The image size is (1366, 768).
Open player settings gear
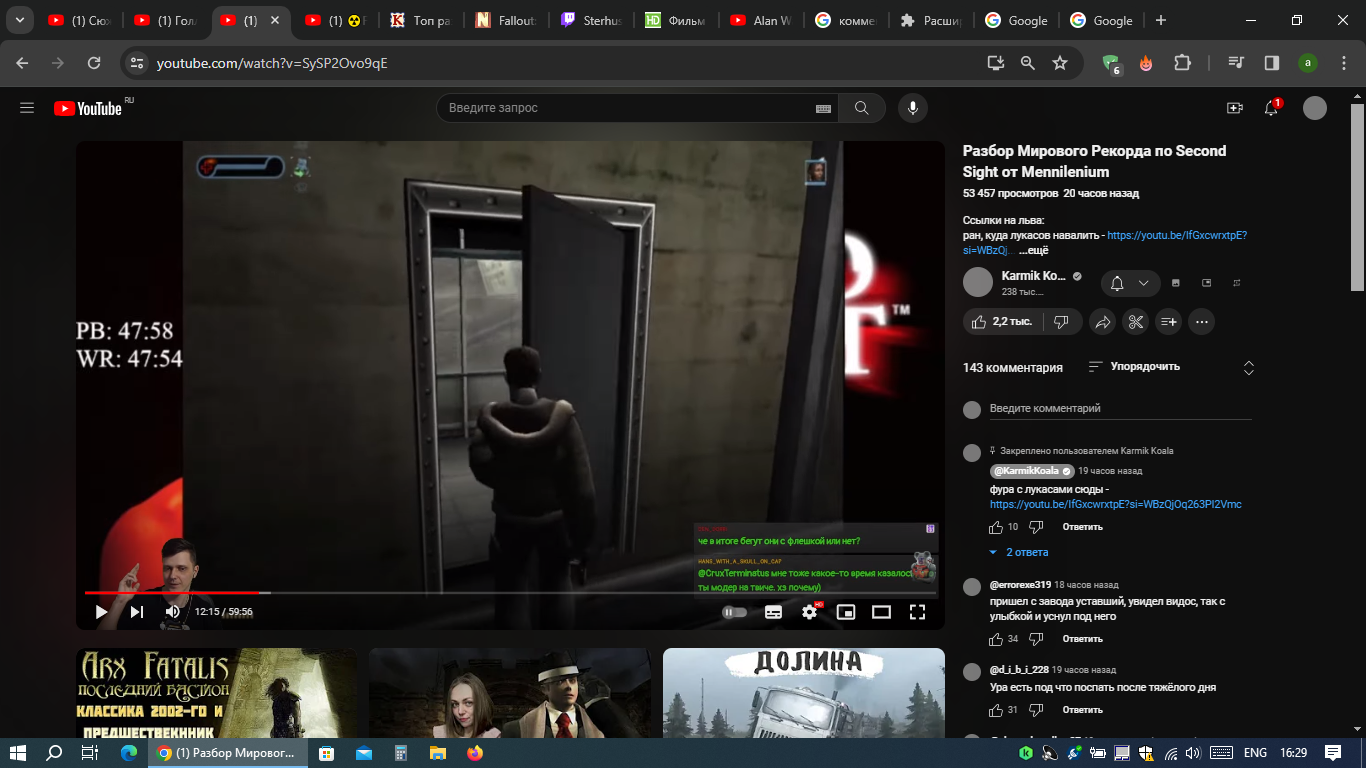pos(809,612)
